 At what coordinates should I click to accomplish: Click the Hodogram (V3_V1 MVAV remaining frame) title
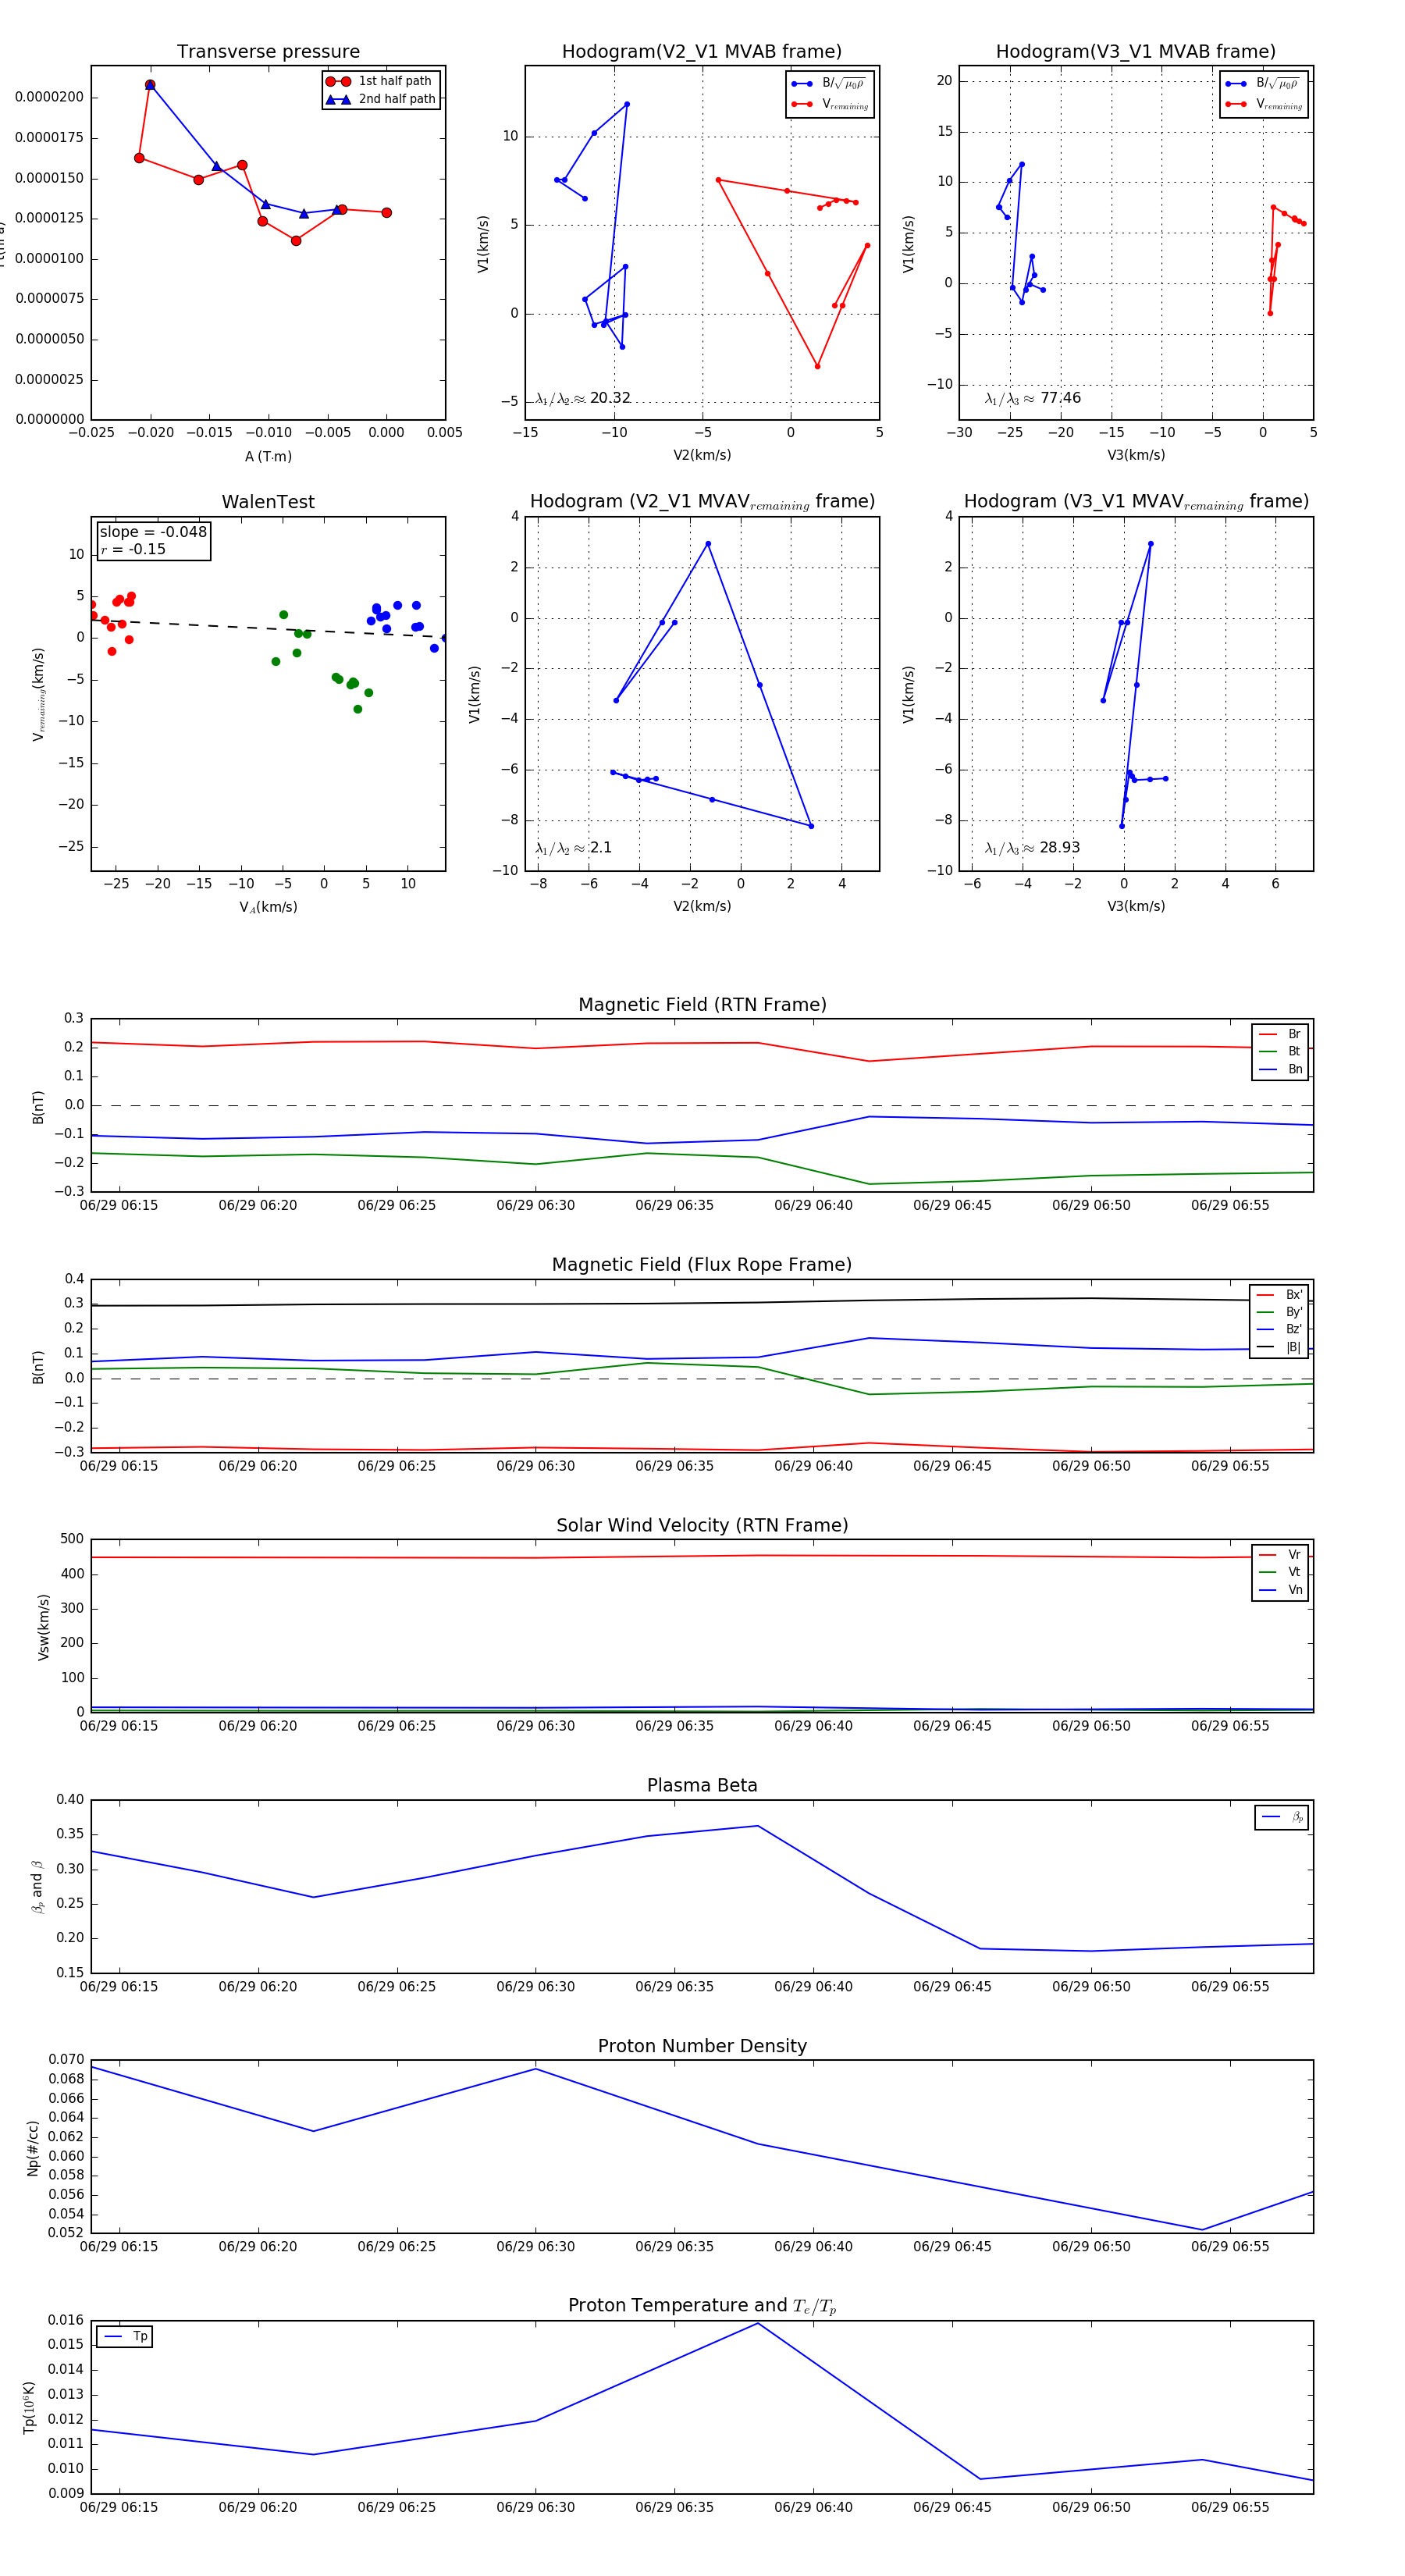pyautogui.click(x=1136, y=502)
